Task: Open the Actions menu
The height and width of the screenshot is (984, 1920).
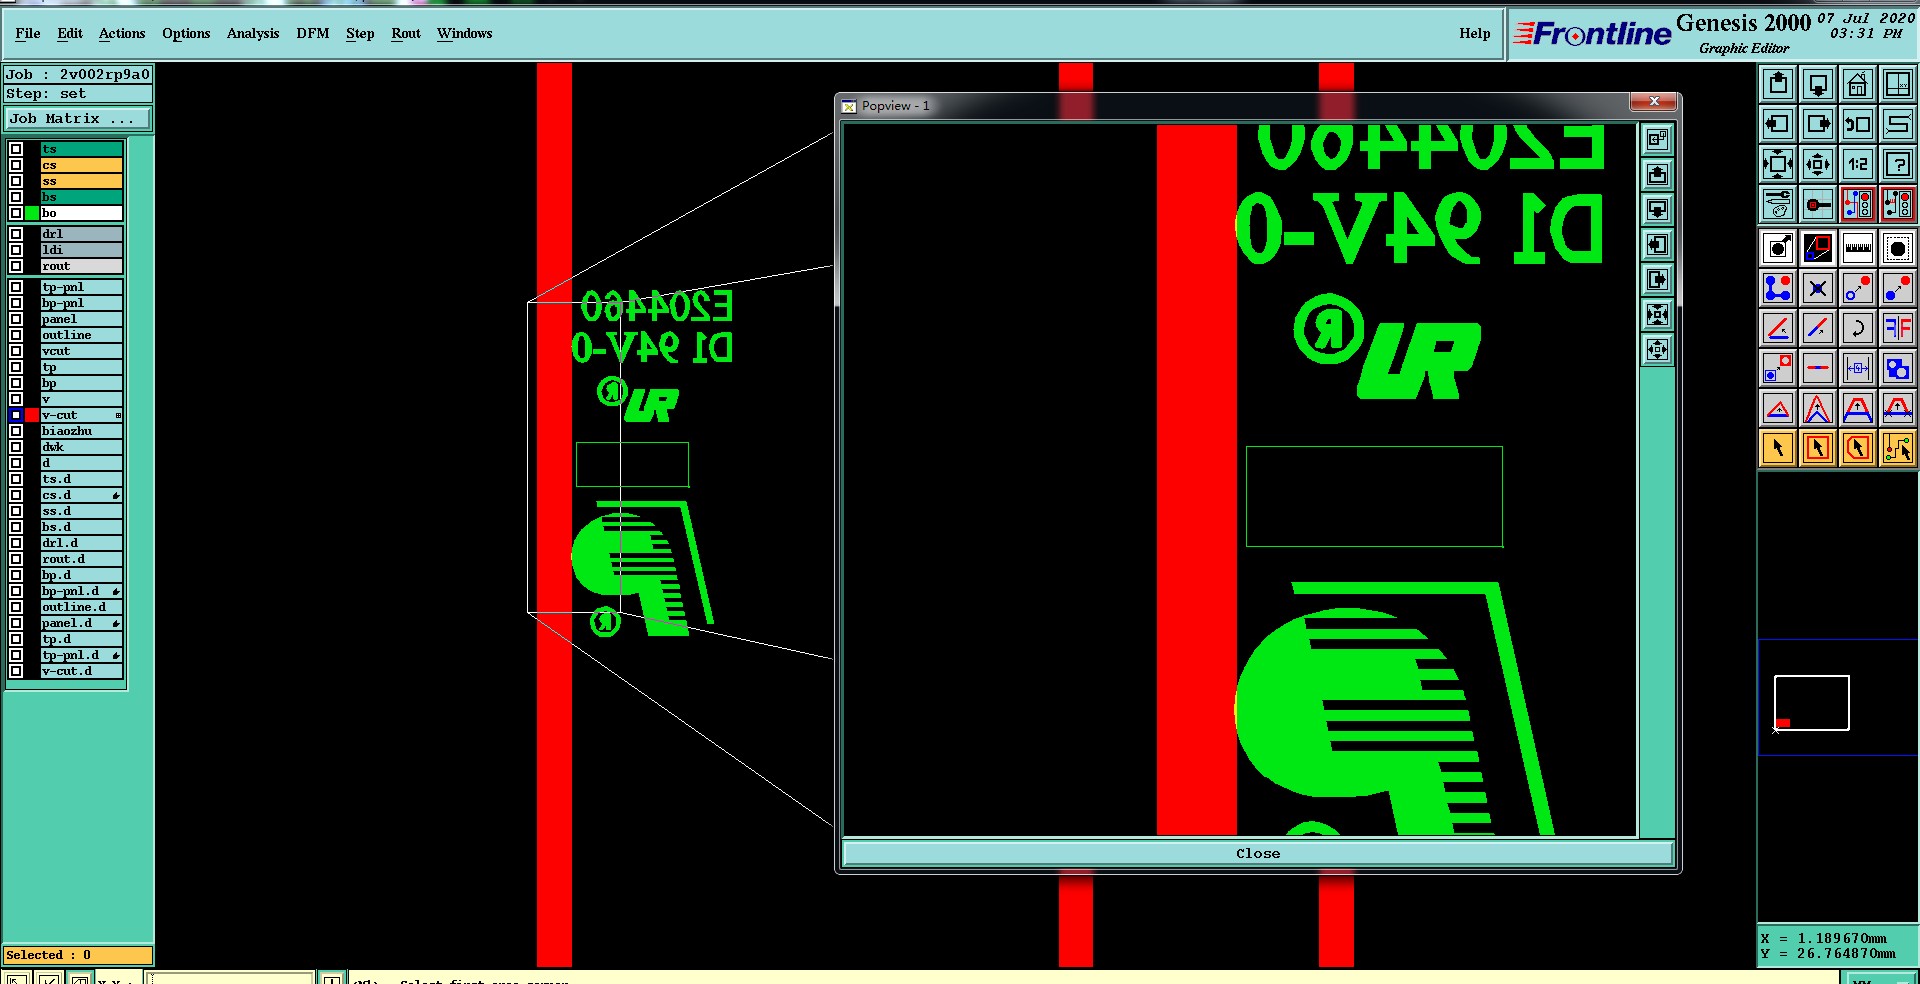Action: click(x=122, y=33)
